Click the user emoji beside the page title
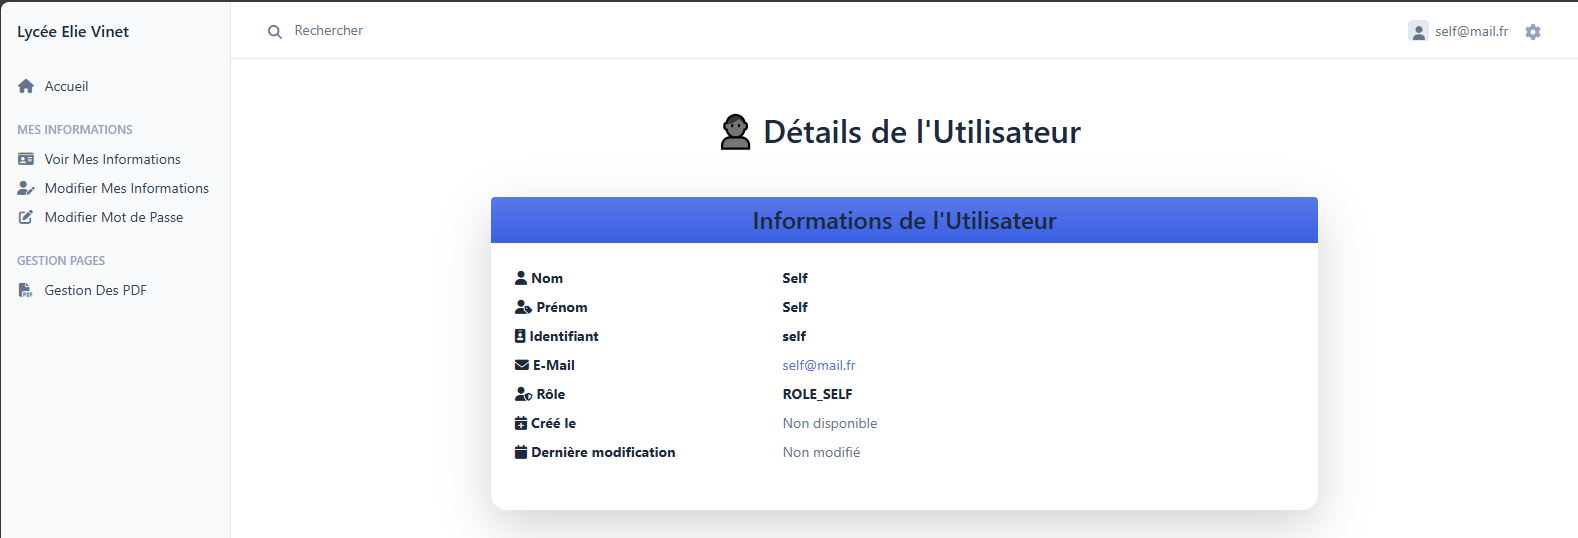The height and width of the screenshot is (538, 1578). tap(735, 132)
